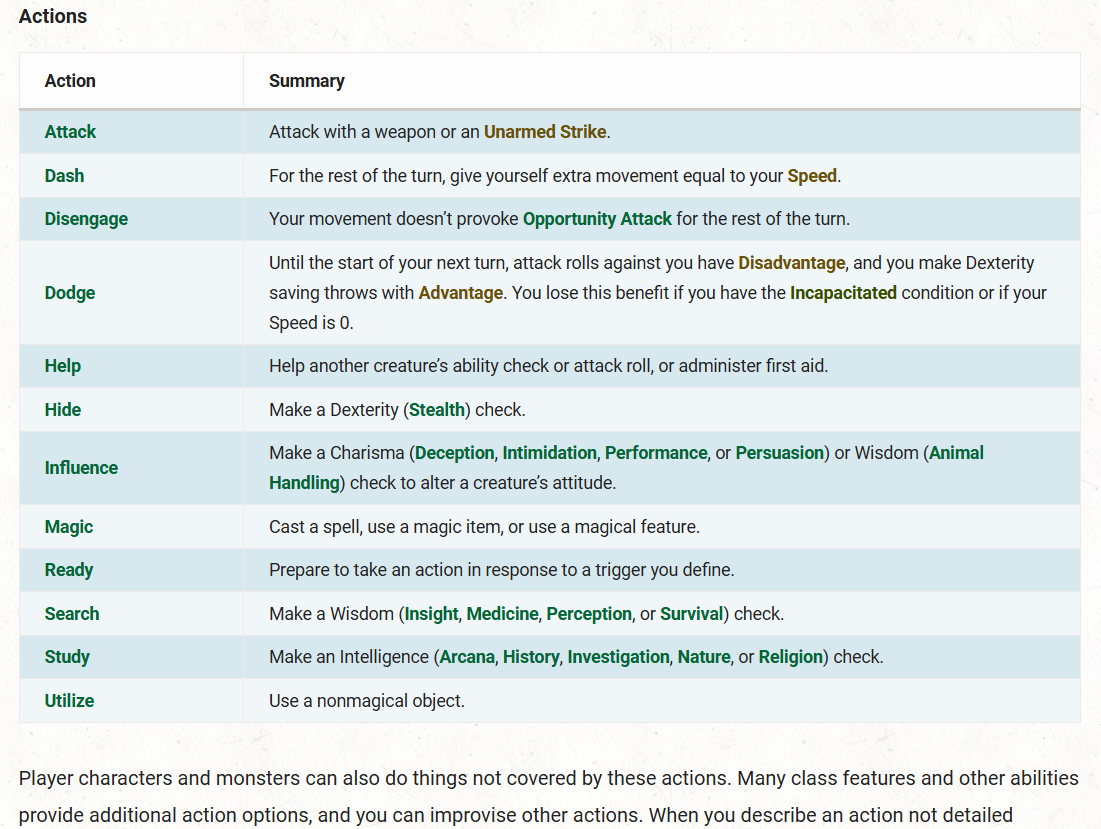Select the Influence action link
Screen dimensions: 1101x829
[81, 468]
